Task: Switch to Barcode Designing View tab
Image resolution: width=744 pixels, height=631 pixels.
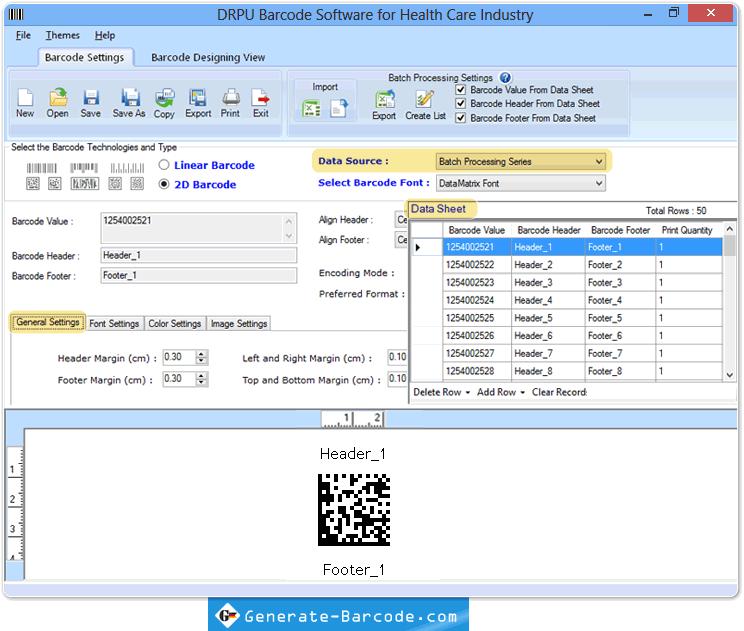Action: point(208,57)
